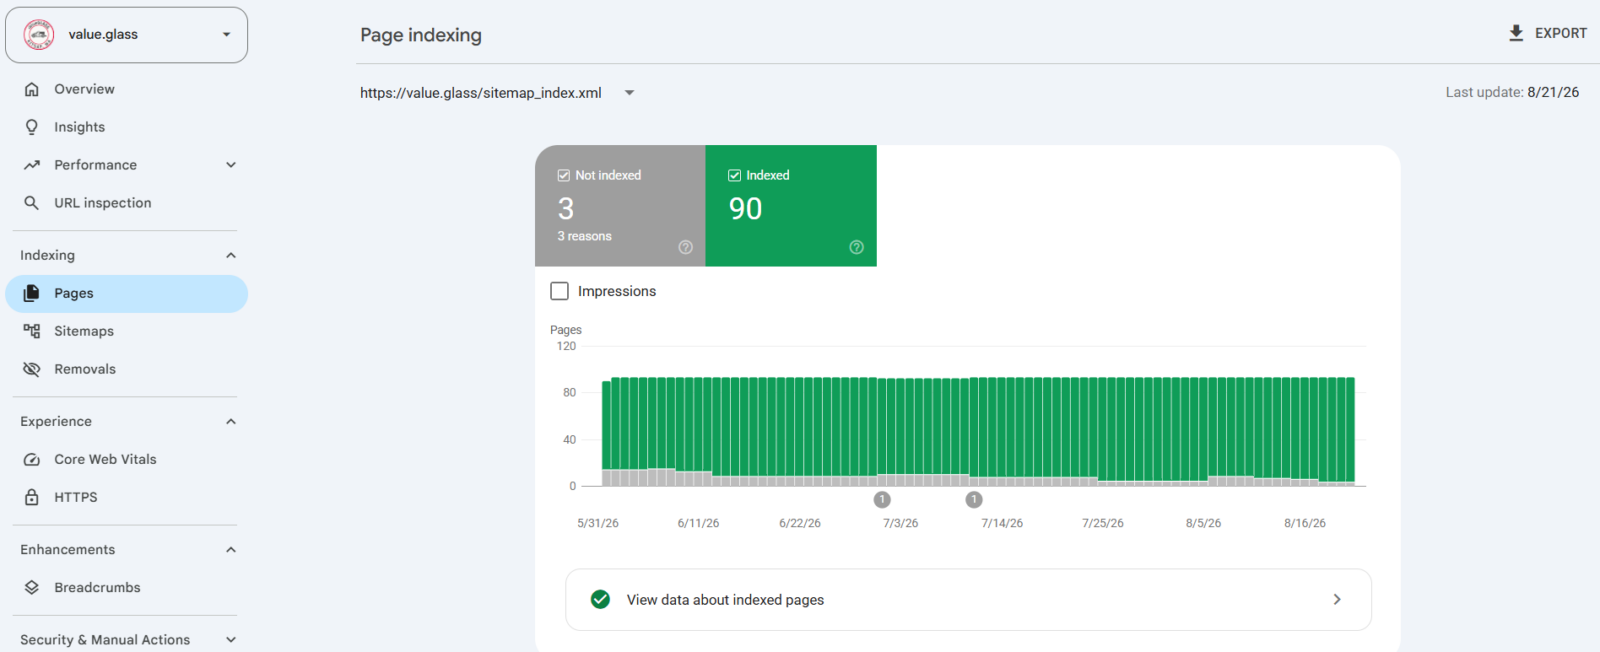Click the Core Web Vitals gauge icon
Screen dimensions: 1600x652
(32, 459)
